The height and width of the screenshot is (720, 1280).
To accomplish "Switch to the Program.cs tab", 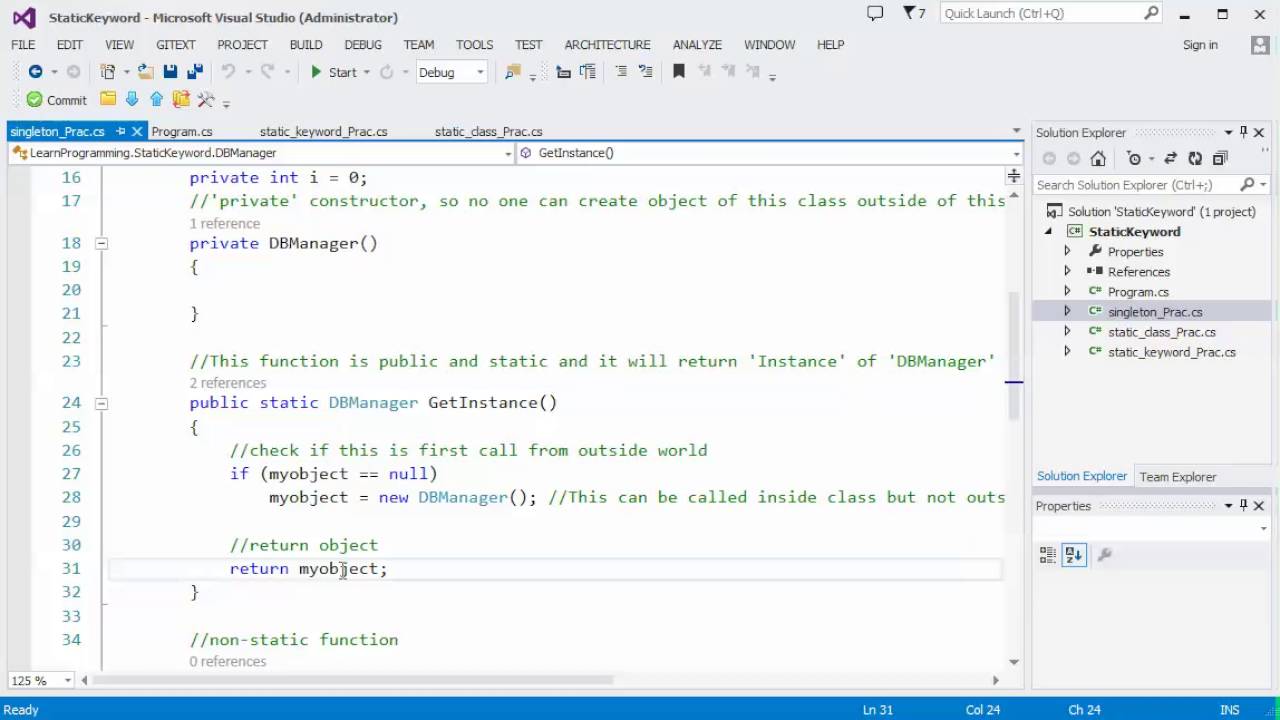I will point(182,131).
